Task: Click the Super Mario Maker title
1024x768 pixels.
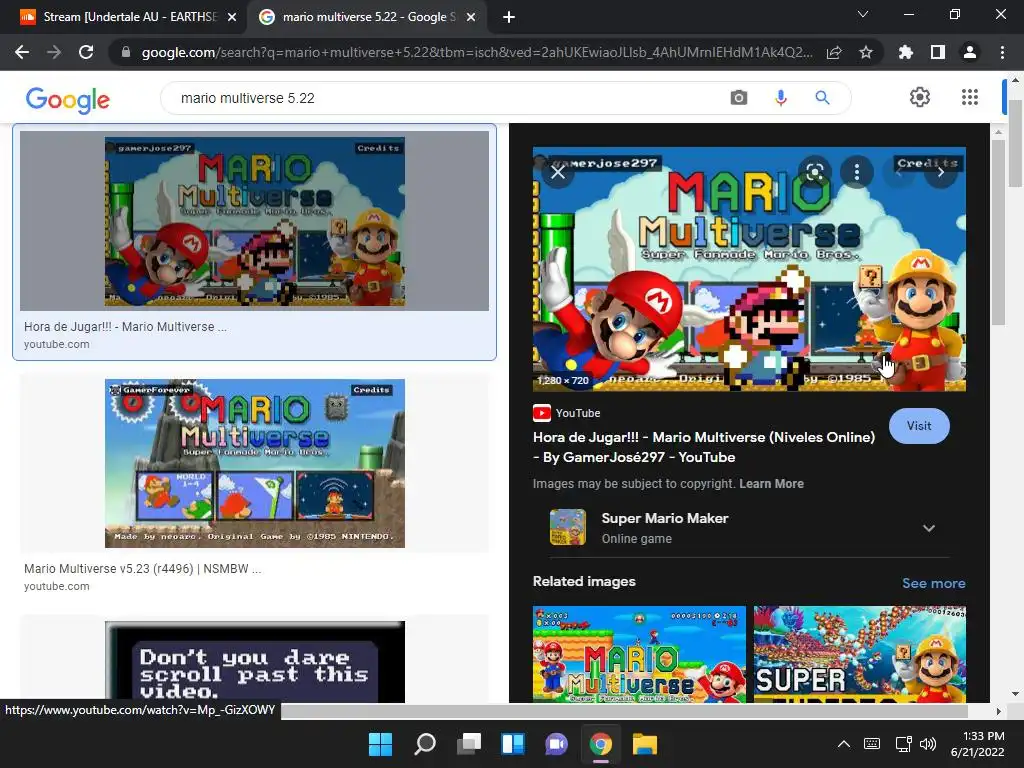Action: click(664, 518)
